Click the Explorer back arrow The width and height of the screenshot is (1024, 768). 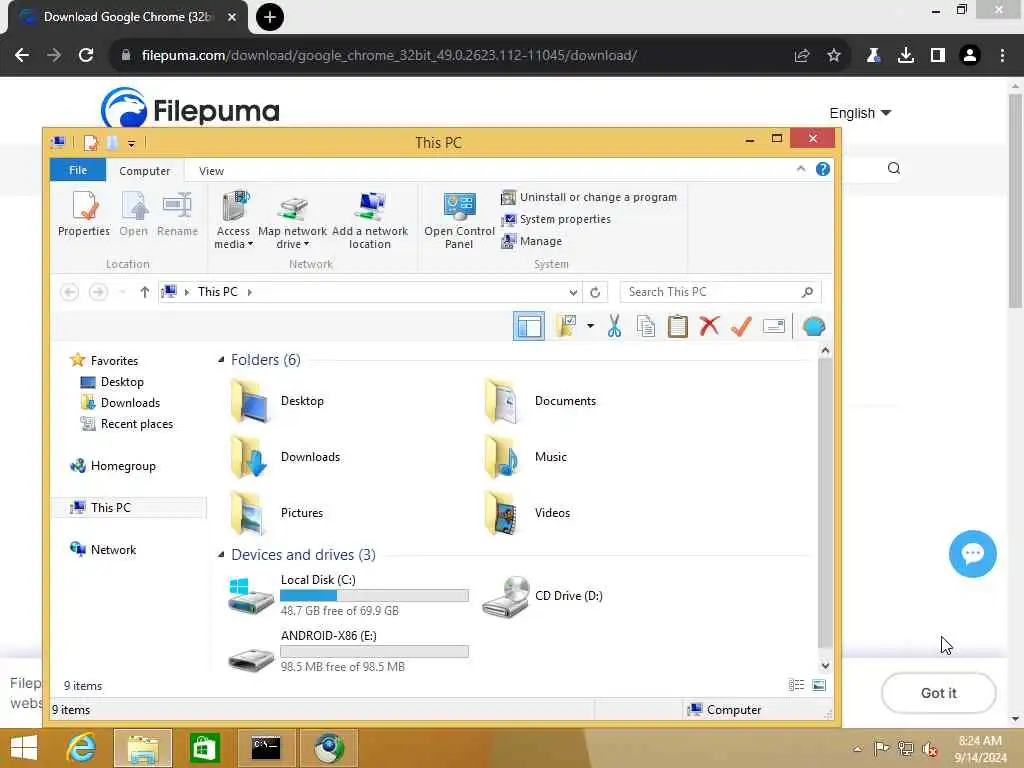[x=70, y=292]
